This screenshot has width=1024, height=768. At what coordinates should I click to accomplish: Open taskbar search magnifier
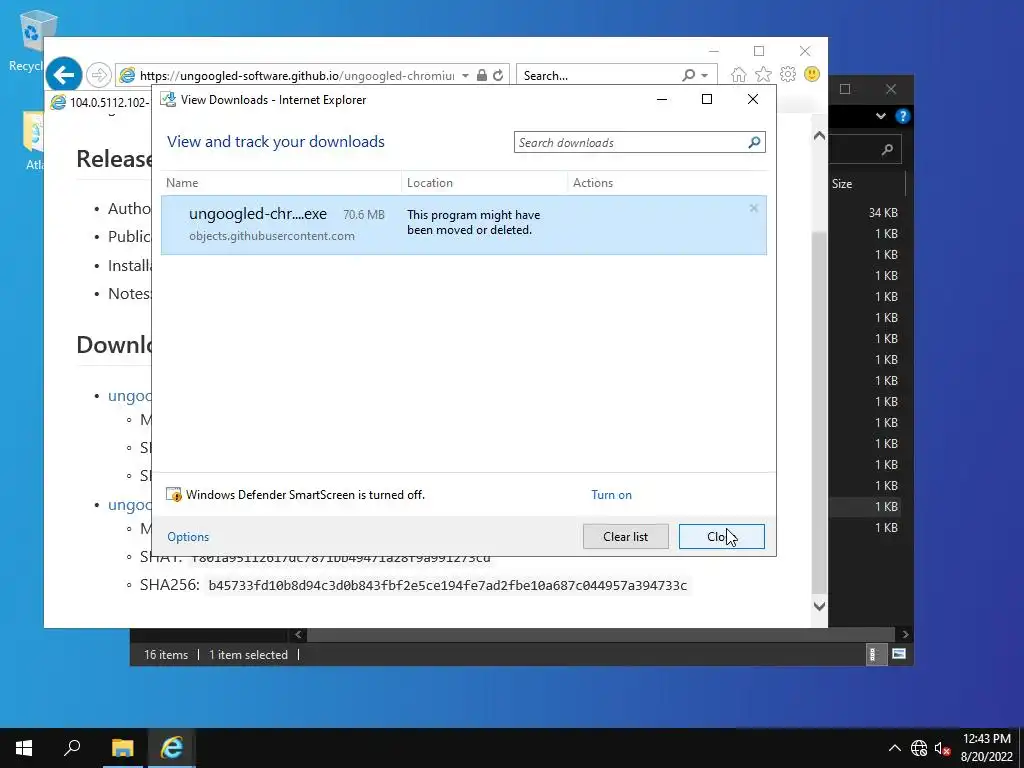[72, 748]
